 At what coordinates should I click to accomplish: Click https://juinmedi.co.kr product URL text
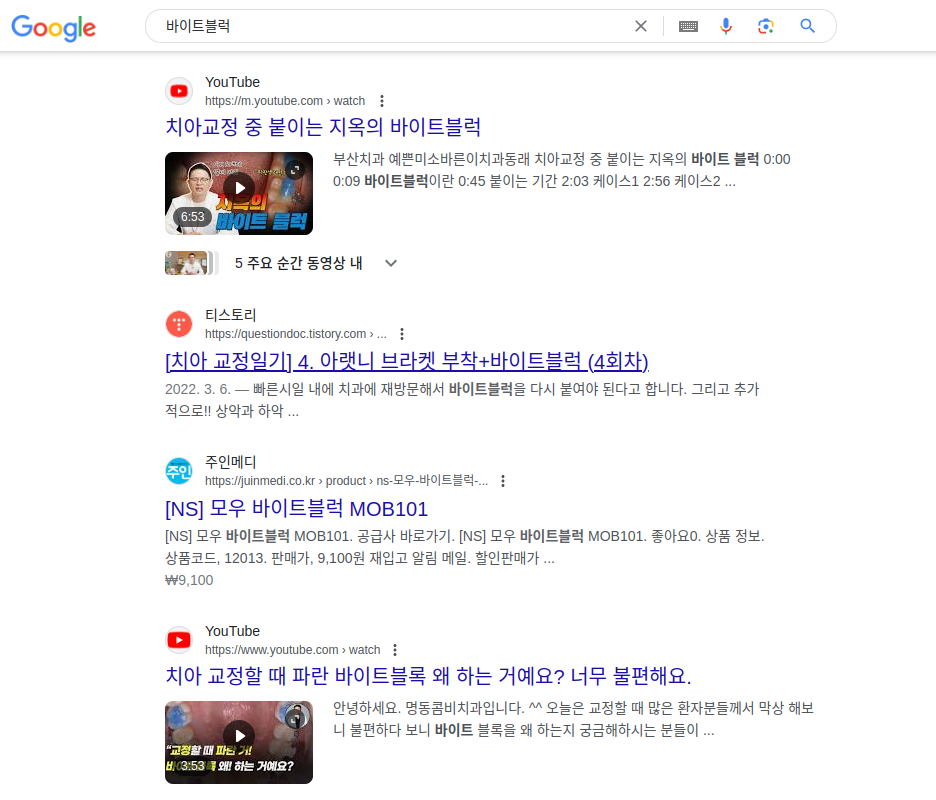(x=346, y=481)
